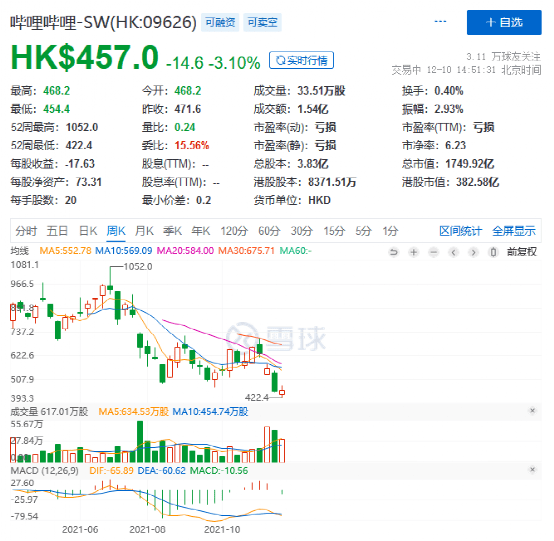Click the 52周最低 422.4 value
This screenshot has width=554, height=541.
point(79,146)
